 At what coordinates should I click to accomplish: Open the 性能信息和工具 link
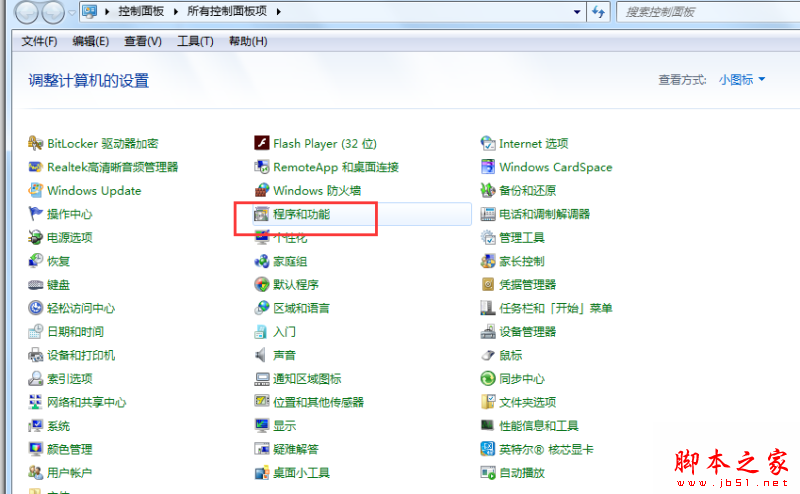coord(539,426)
